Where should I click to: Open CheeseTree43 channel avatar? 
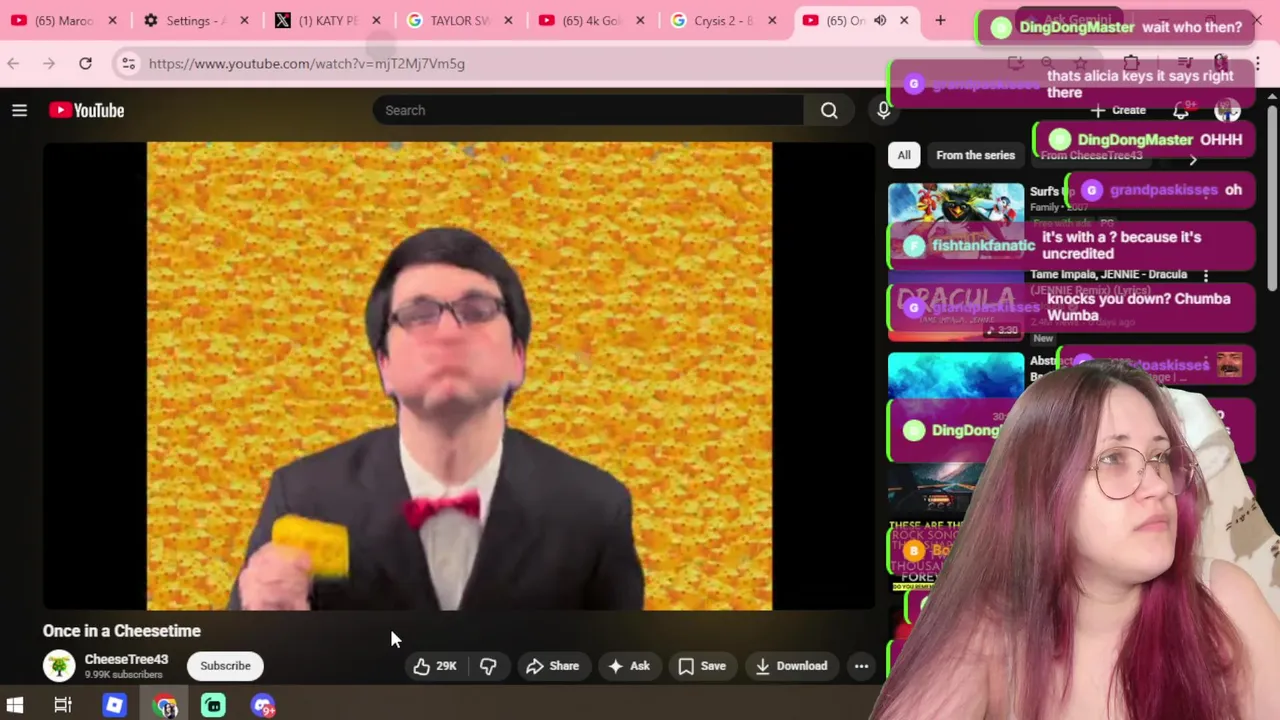pos(59,666)
